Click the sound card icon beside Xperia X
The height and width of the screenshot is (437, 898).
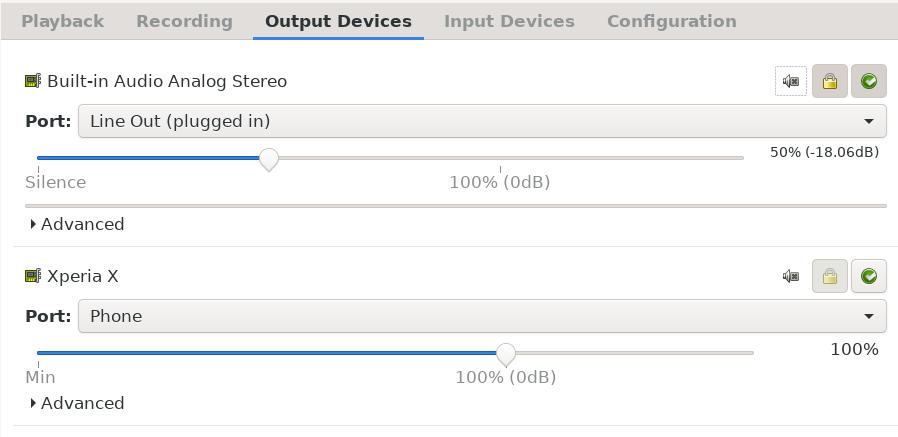33,276
